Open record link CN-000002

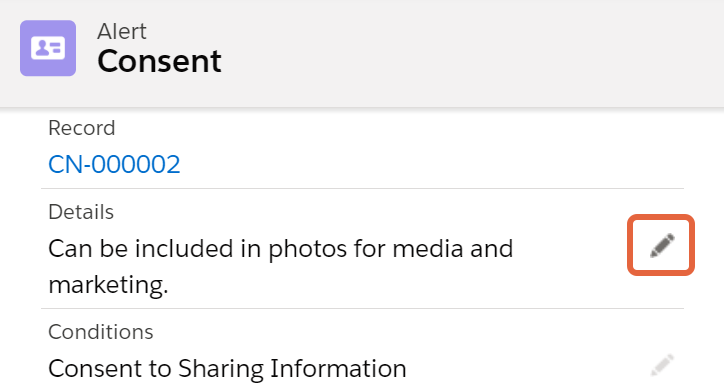tap(114, 164)
